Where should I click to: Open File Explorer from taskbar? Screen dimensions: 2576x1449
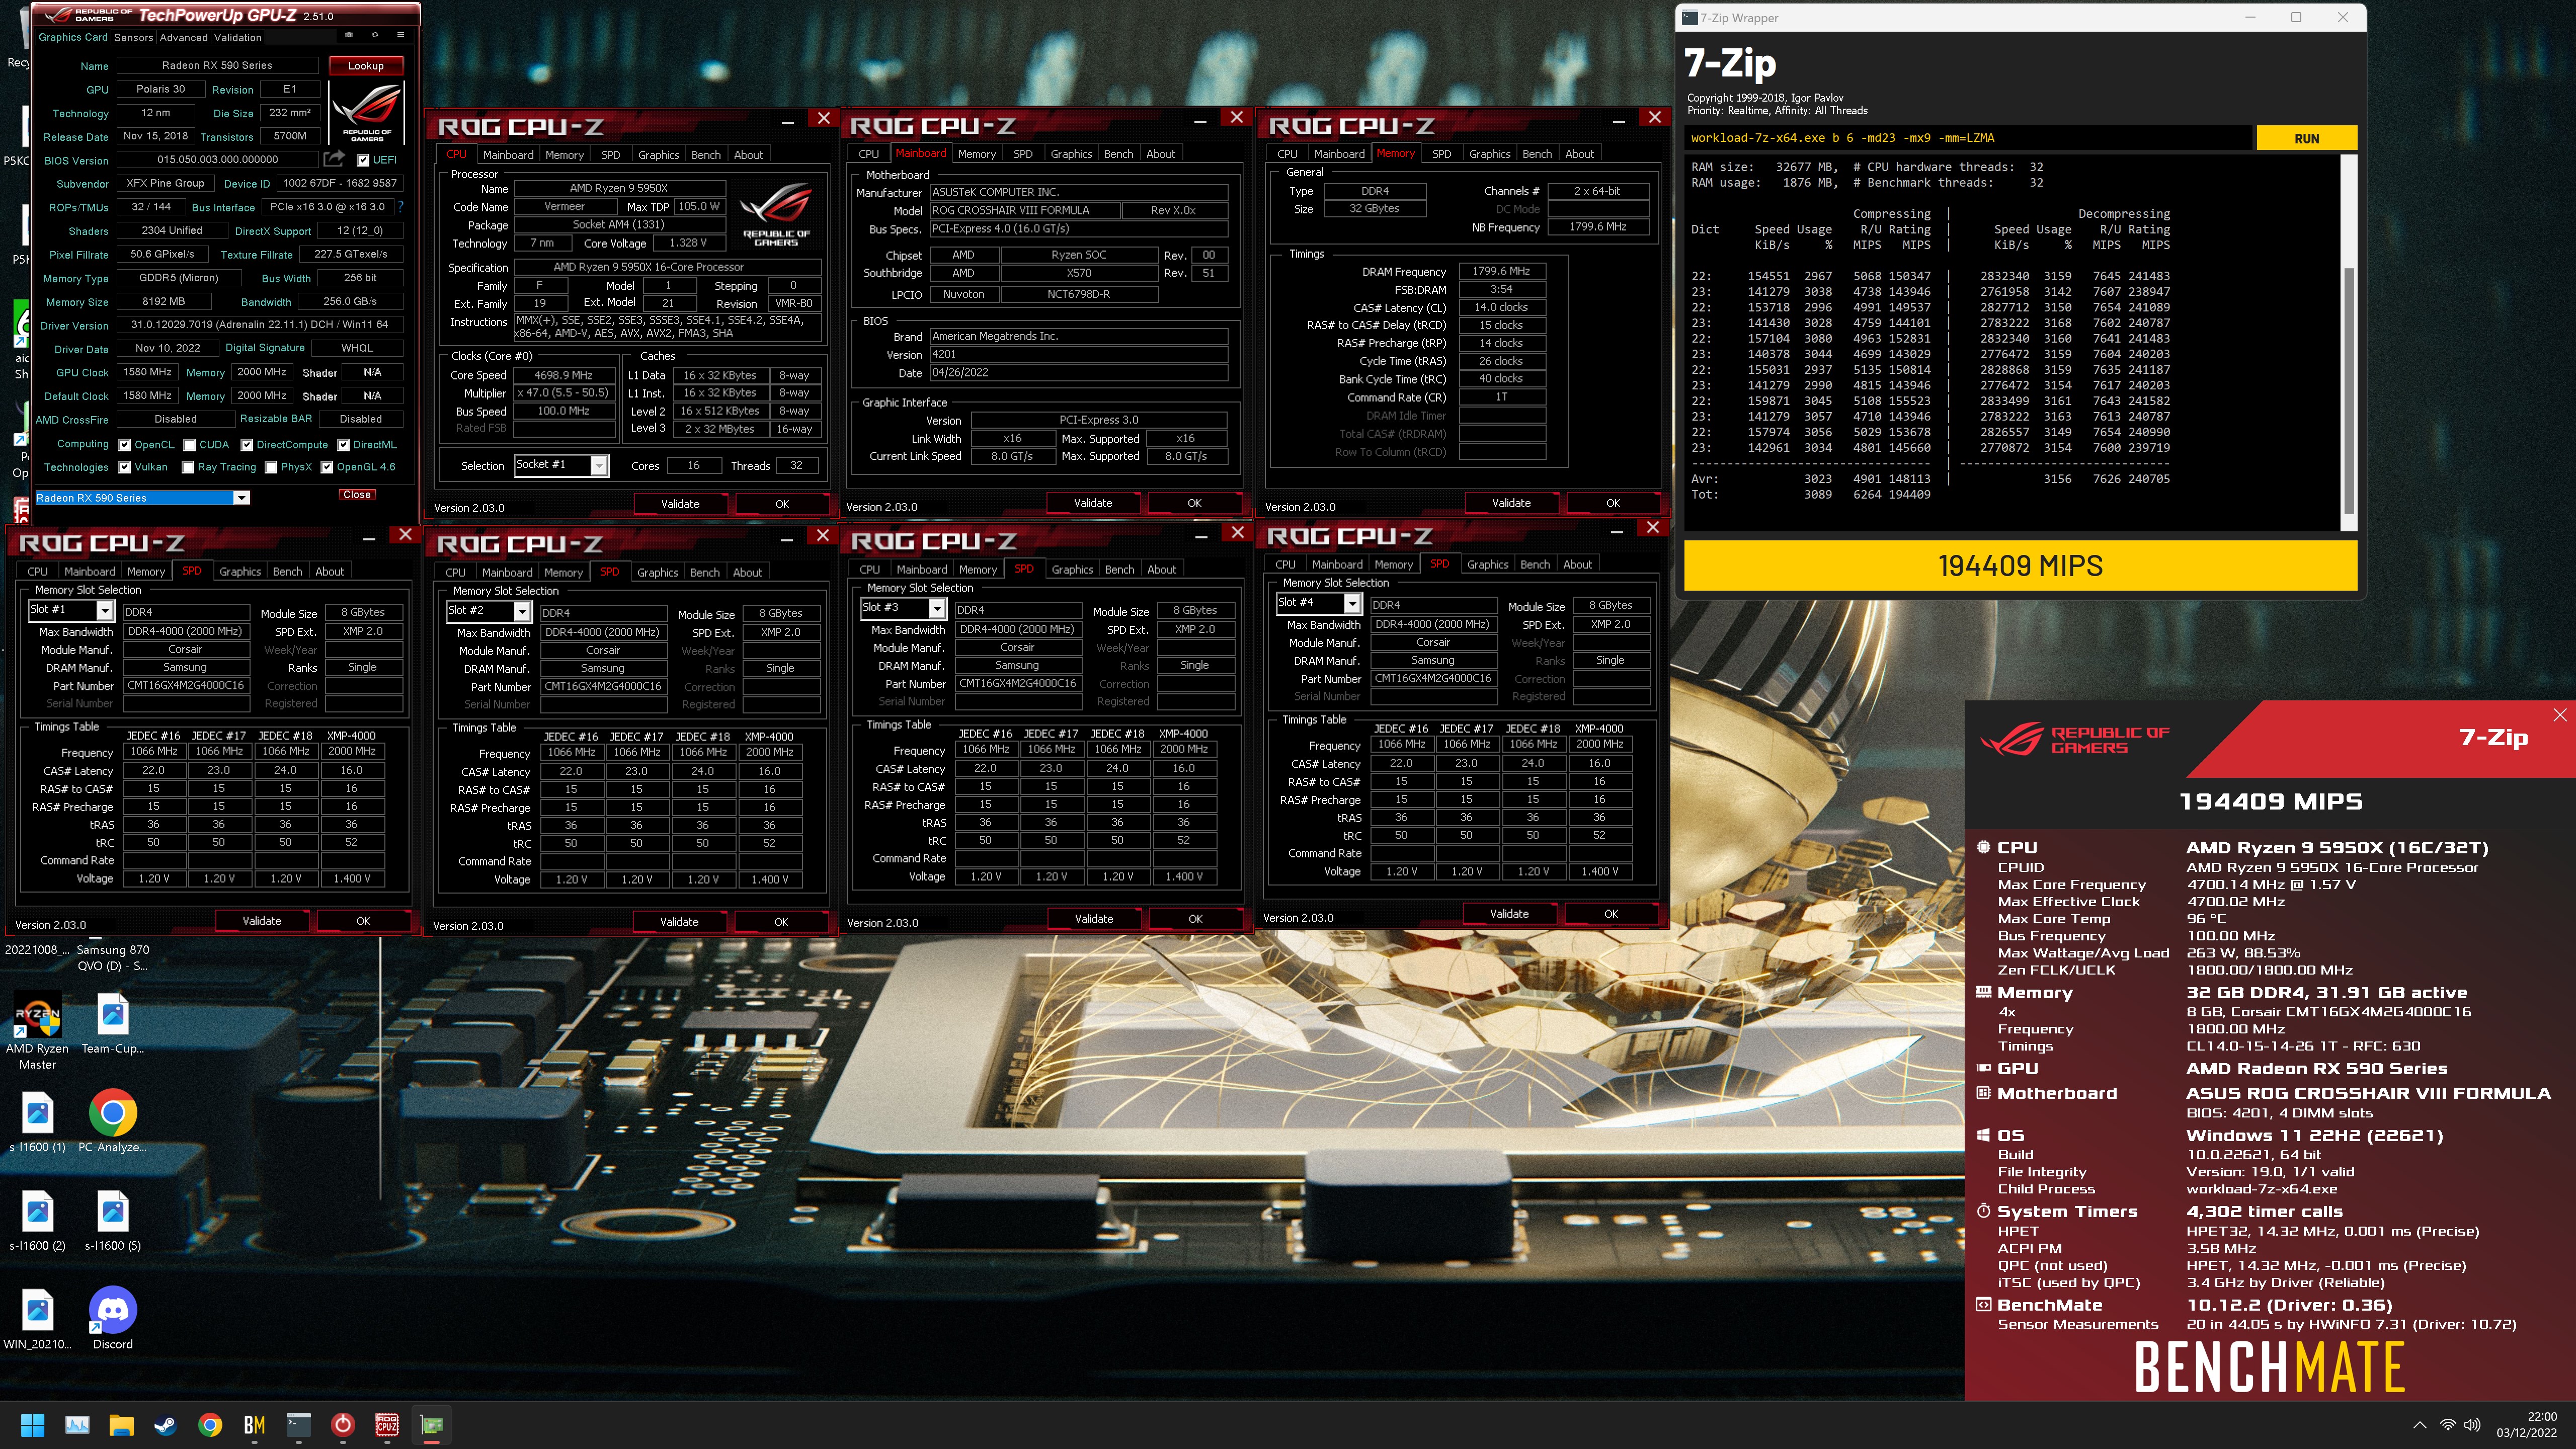tap(121, 1424)
